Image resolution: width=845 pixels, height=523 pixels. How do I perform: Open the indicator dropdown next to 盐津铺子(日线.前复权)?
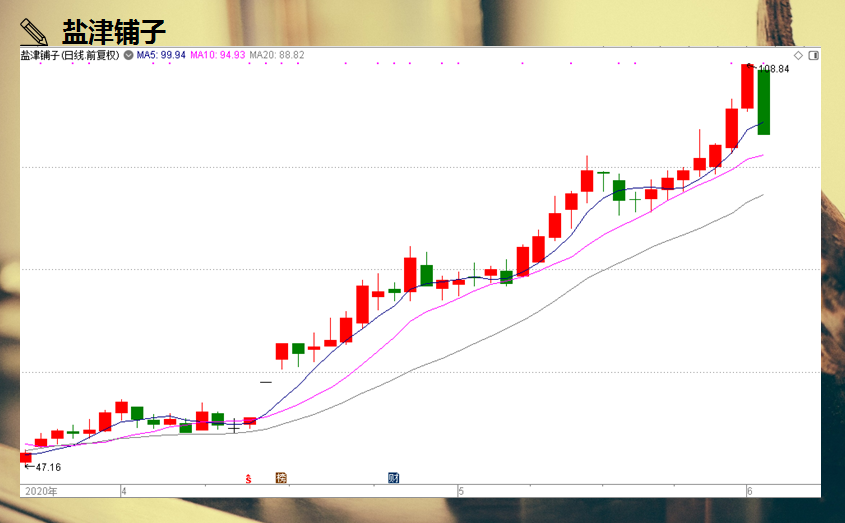coord(128,55)
